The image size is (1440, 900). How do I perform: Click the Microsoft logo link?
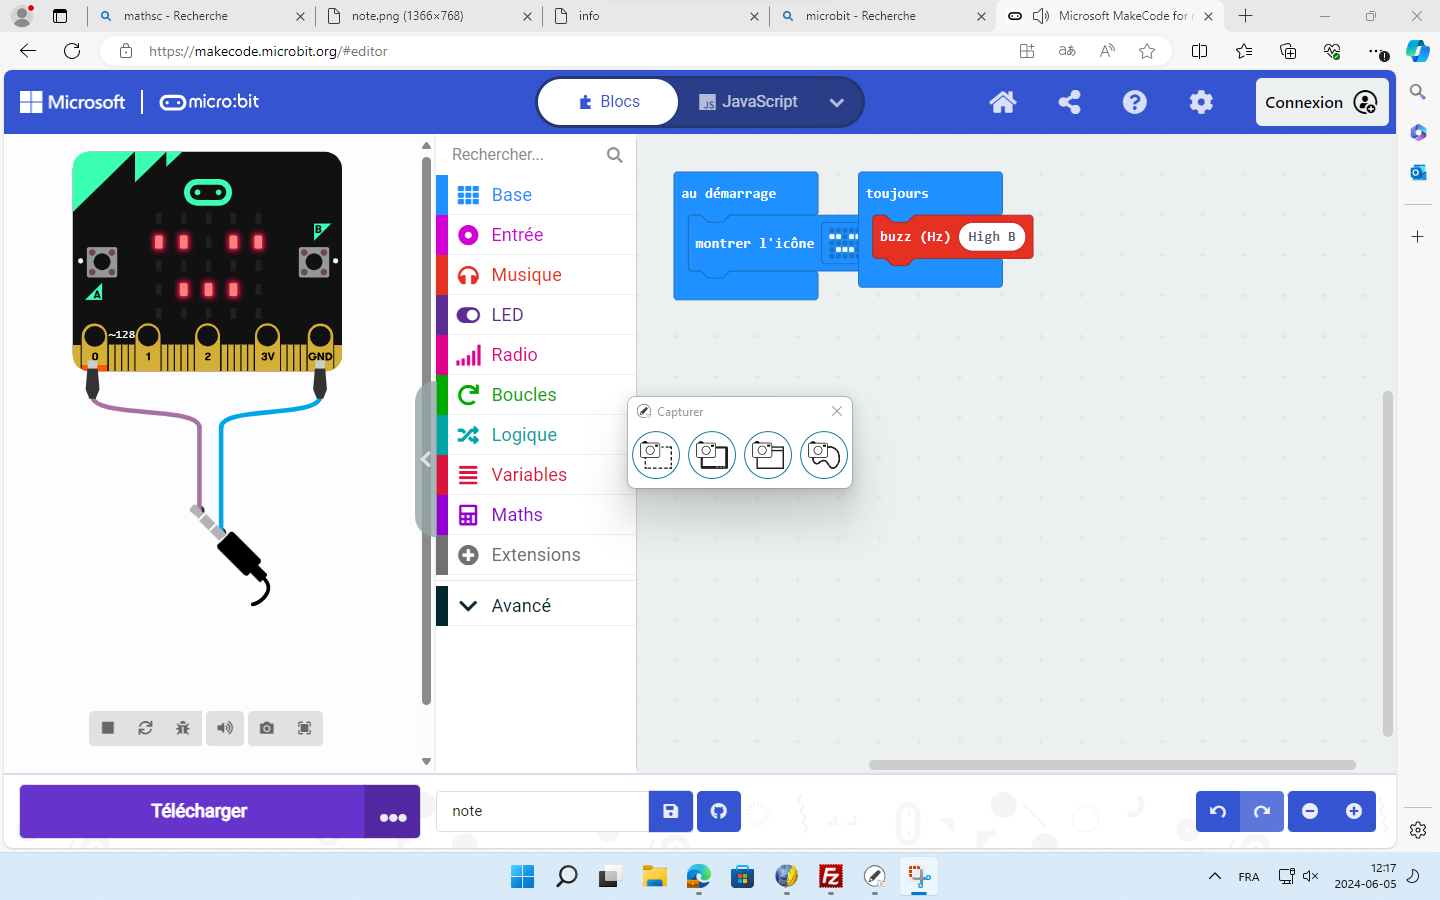[73, 102]
